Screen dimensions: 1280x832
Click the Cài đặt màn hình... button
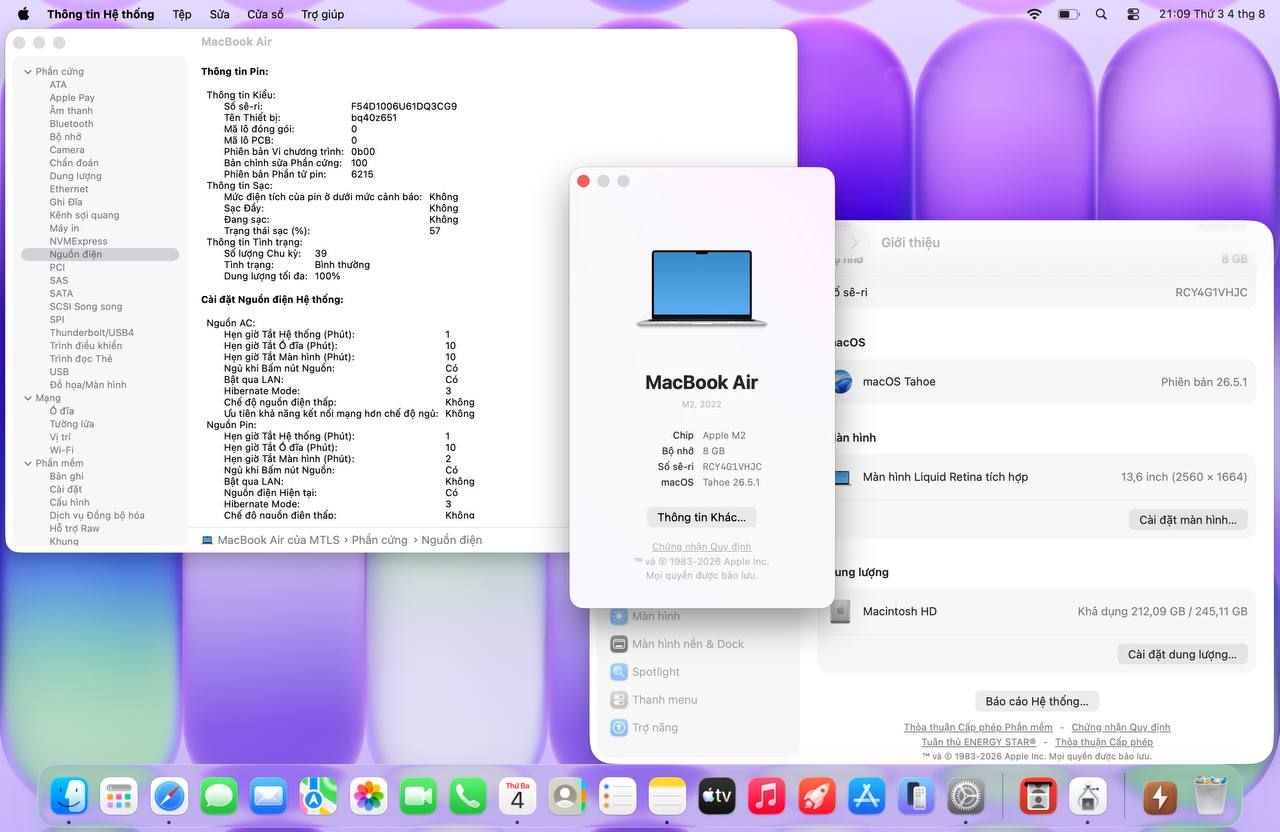1188,520
